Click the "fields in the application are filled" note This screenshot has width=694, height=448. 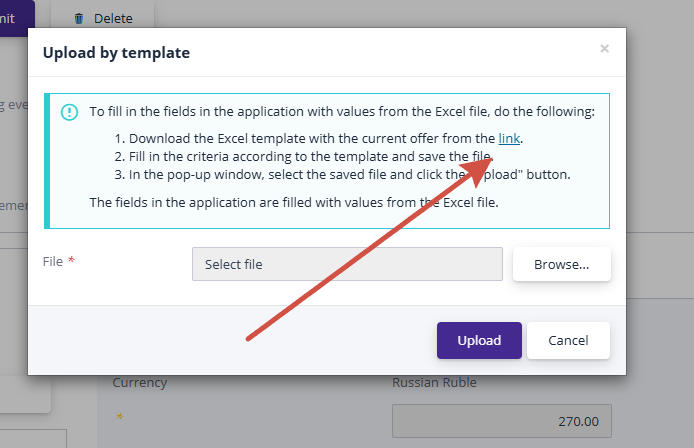click(293, 202)
